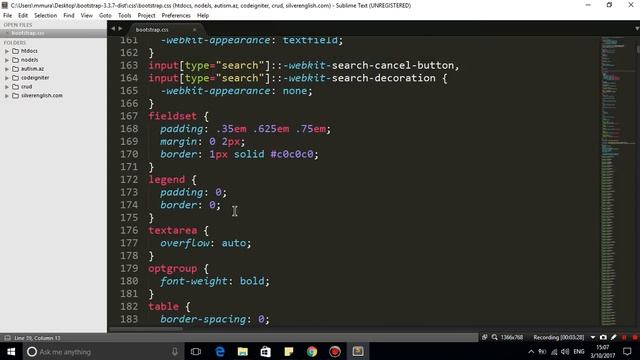The width and height of the screenshot is (640, 360).
Task: Click the recorder zoom magnifier icon
Action: coord(495,337)
